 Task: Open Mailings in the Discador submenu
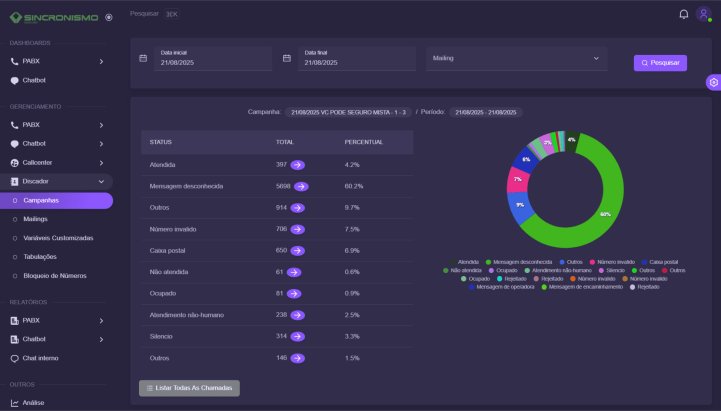(x=36, y=218)
